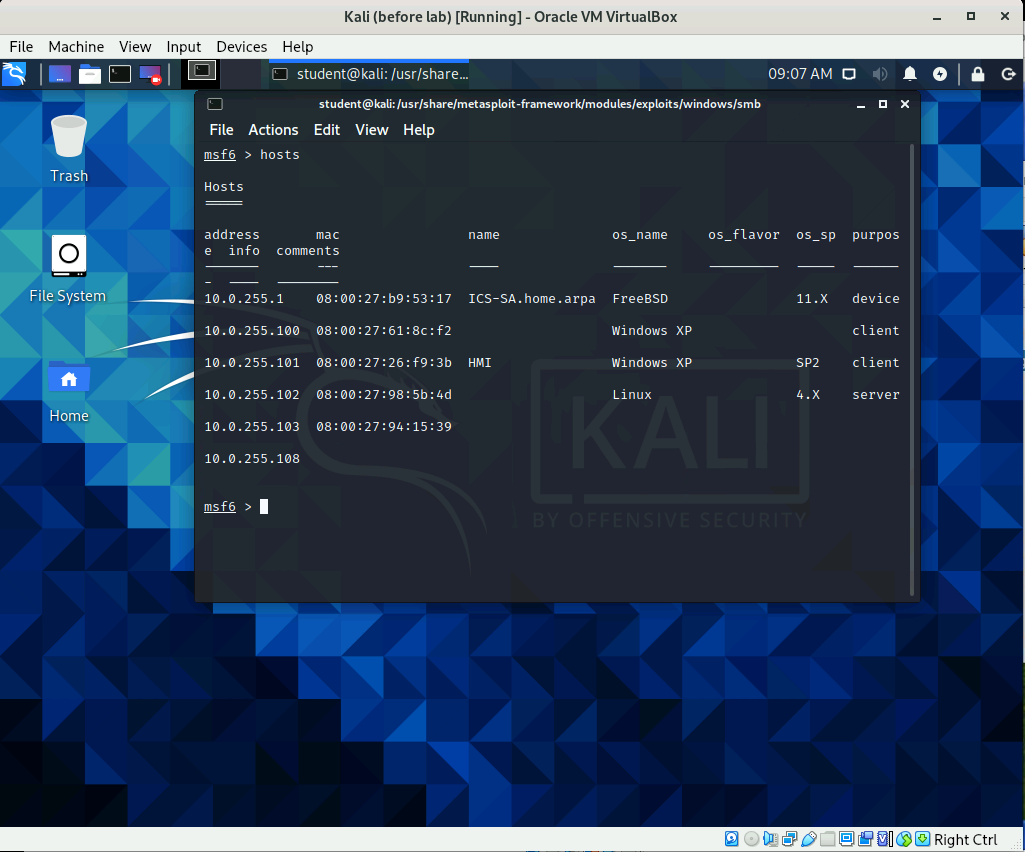Click the Right Ctrl host key label
The height and width of the screenshot is (852, 1025).
point(966,840)
